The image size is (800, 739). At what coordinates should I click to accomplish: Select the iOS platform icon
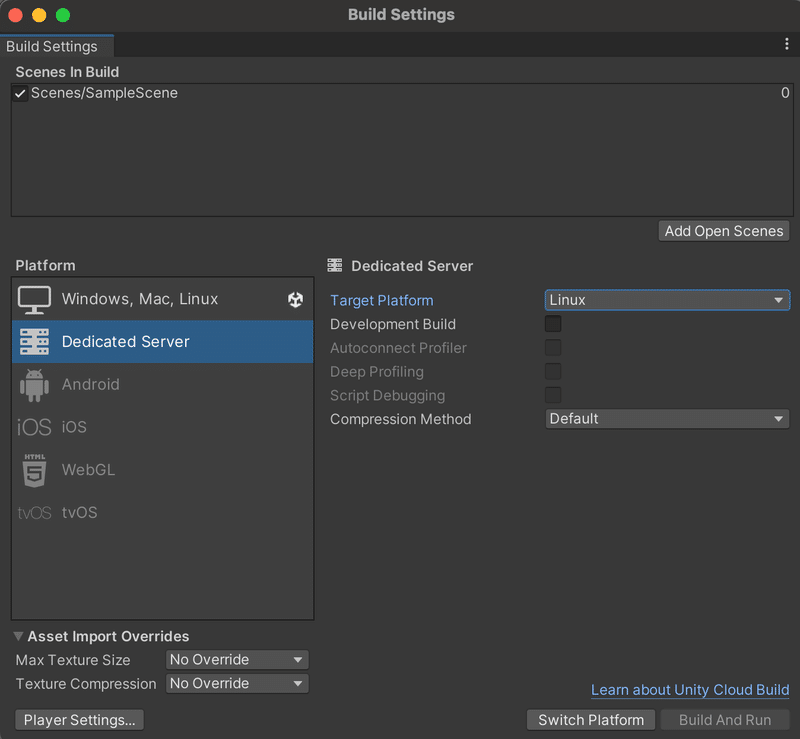(35, 427)
